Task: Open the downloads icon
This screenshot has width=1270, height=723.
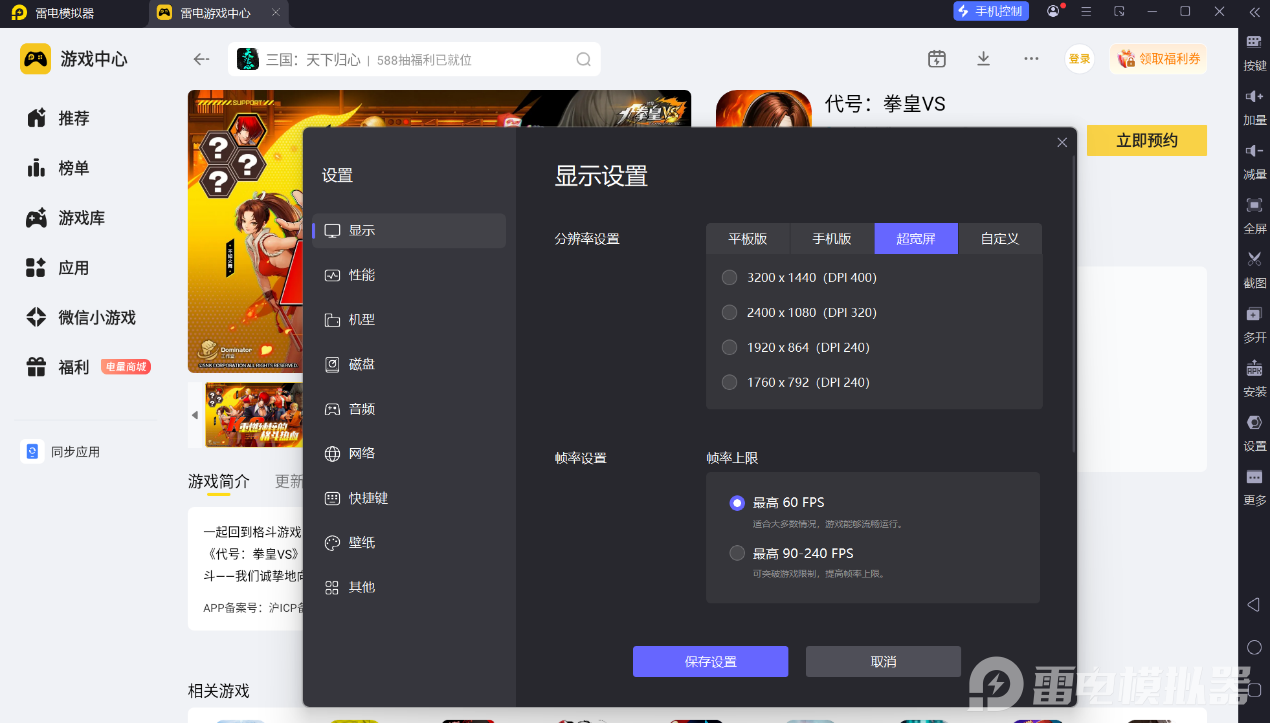Action: [x=983, y=59]
